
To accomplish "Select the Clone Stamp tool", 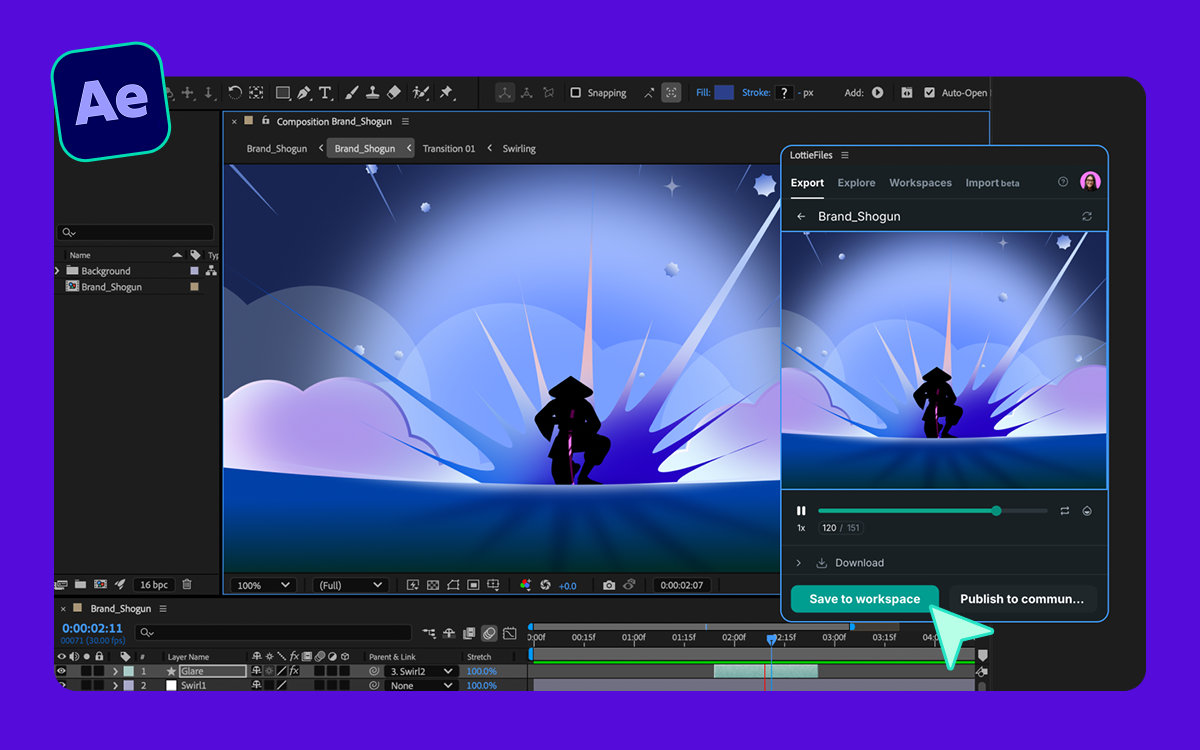I will (372, 92).
